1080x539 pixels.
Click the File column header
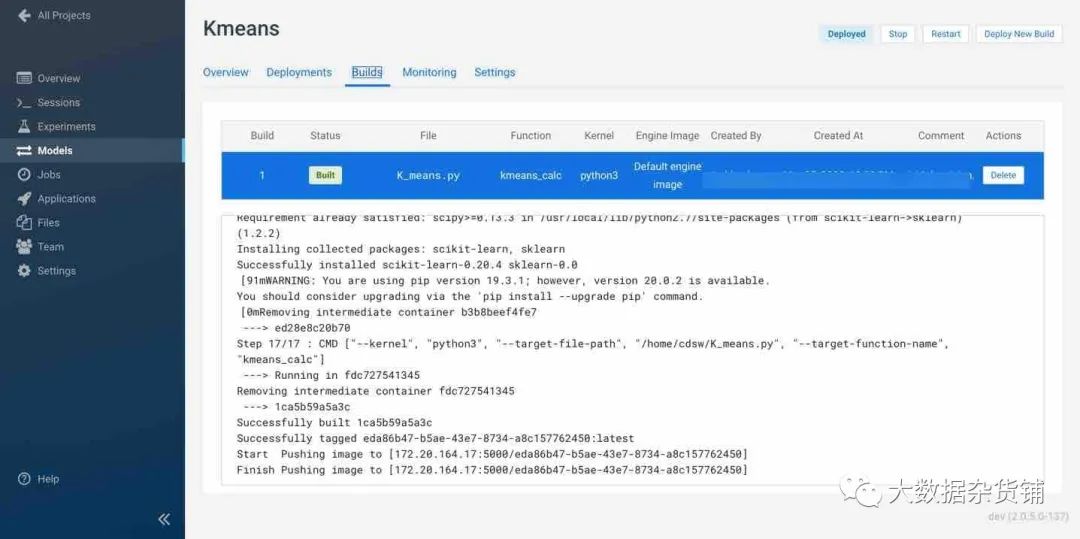(428, 136)
